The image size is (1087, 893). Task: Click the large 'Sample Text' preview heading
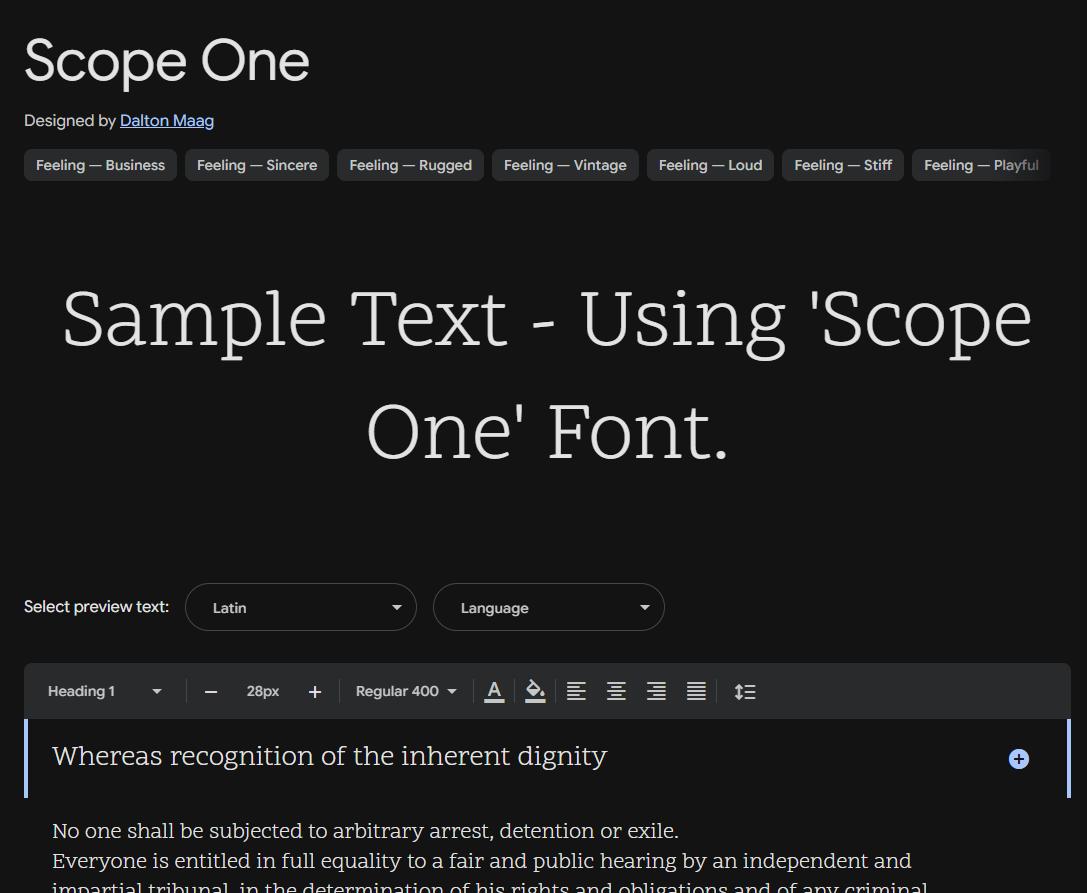click(x=548, y=374)
